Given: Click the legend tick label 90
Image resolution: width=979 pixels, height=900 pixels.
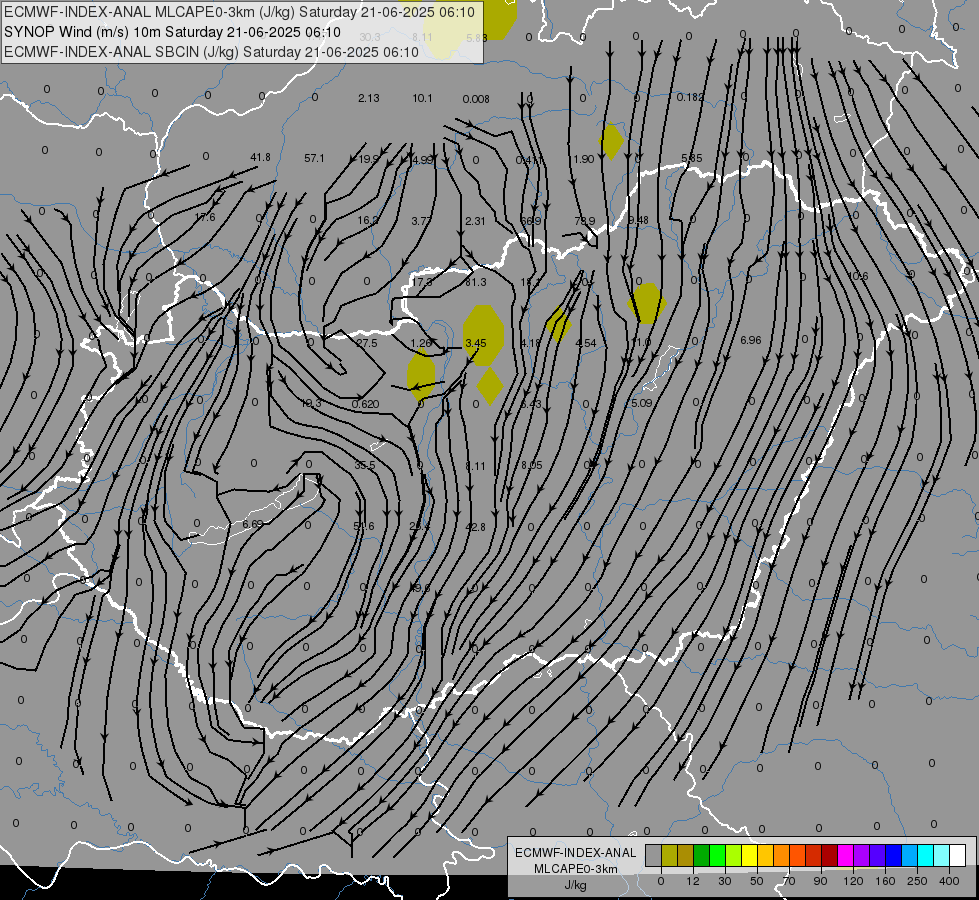Looking at the screenshot, I should pyautogui.click(x=820, y=881).
